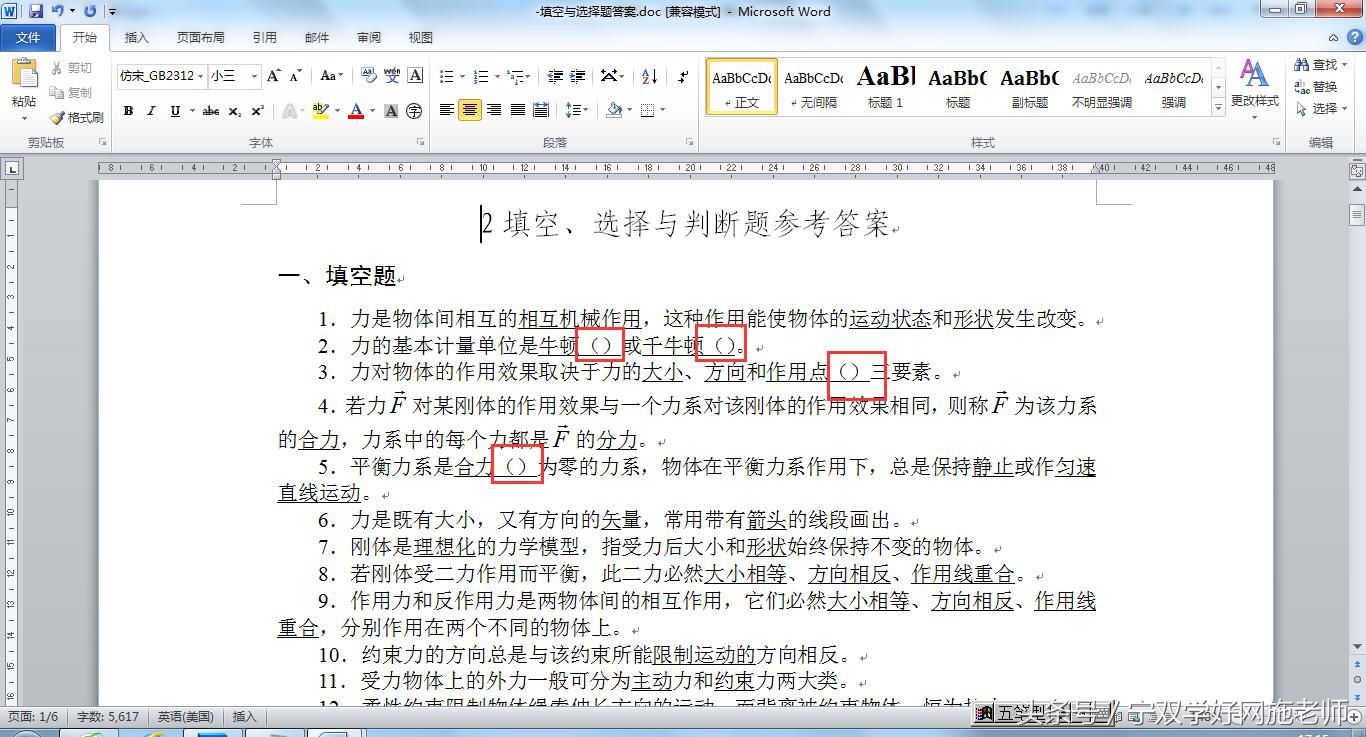Apply strikethrough formatting

click(211, 111)
